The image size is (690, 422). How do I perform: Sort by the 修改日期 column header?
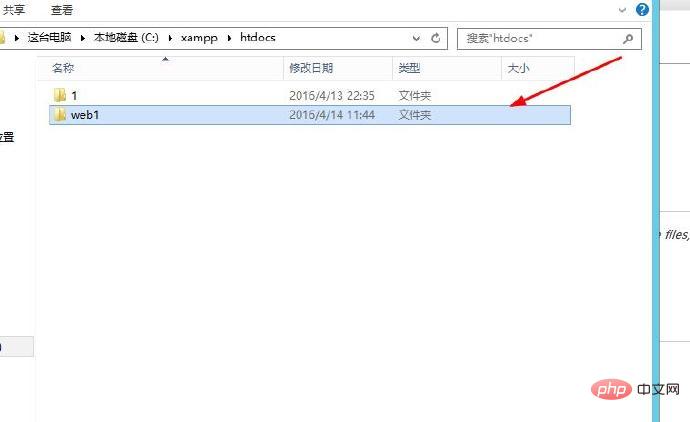[310, 68]
